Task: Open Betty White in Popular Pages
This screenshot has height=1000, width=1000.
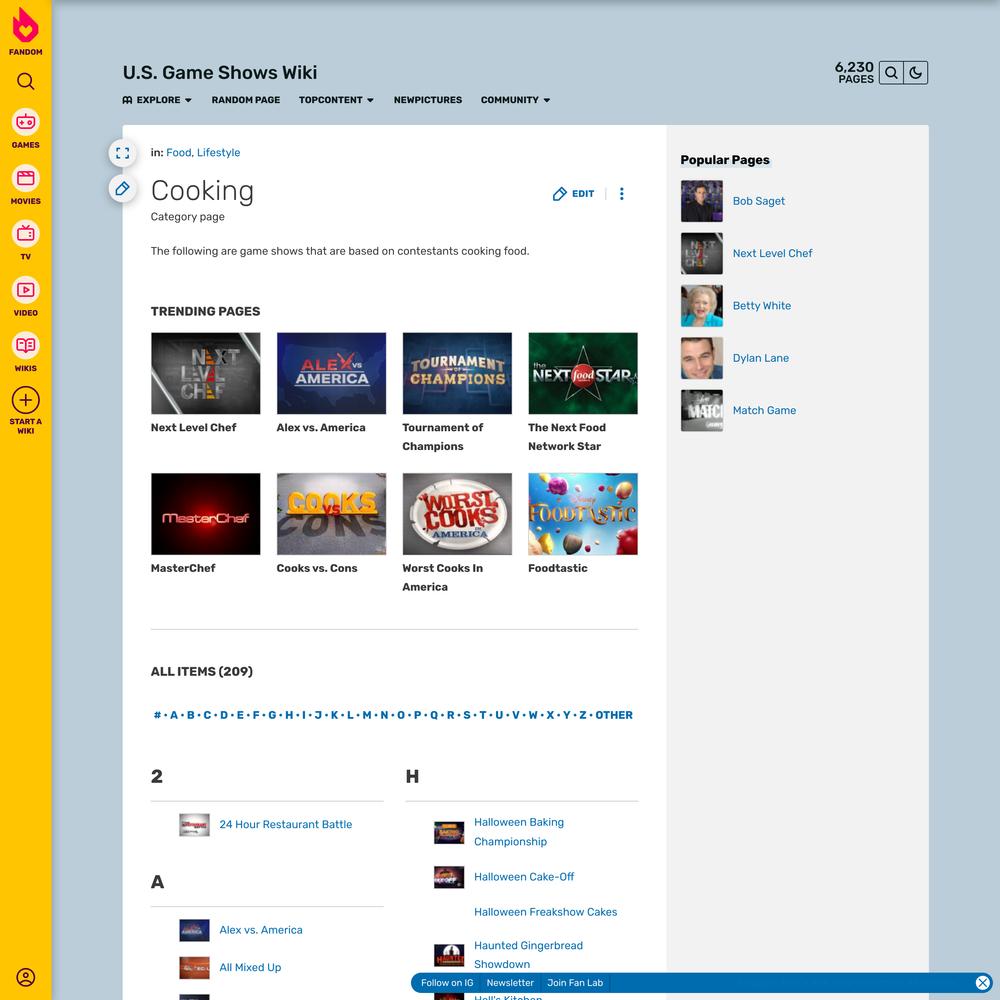Action: (761, 305)
